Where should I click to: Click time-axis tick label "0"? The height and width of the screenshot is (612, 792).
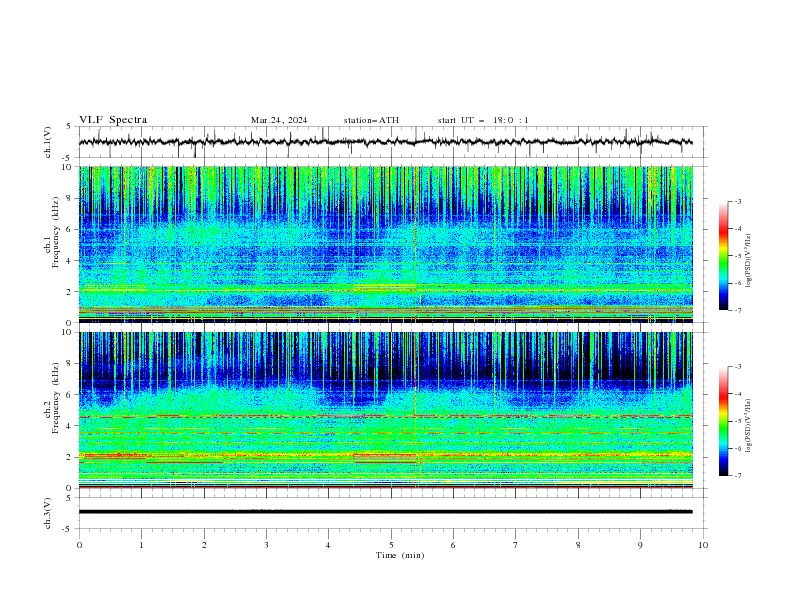pos(79,545)
